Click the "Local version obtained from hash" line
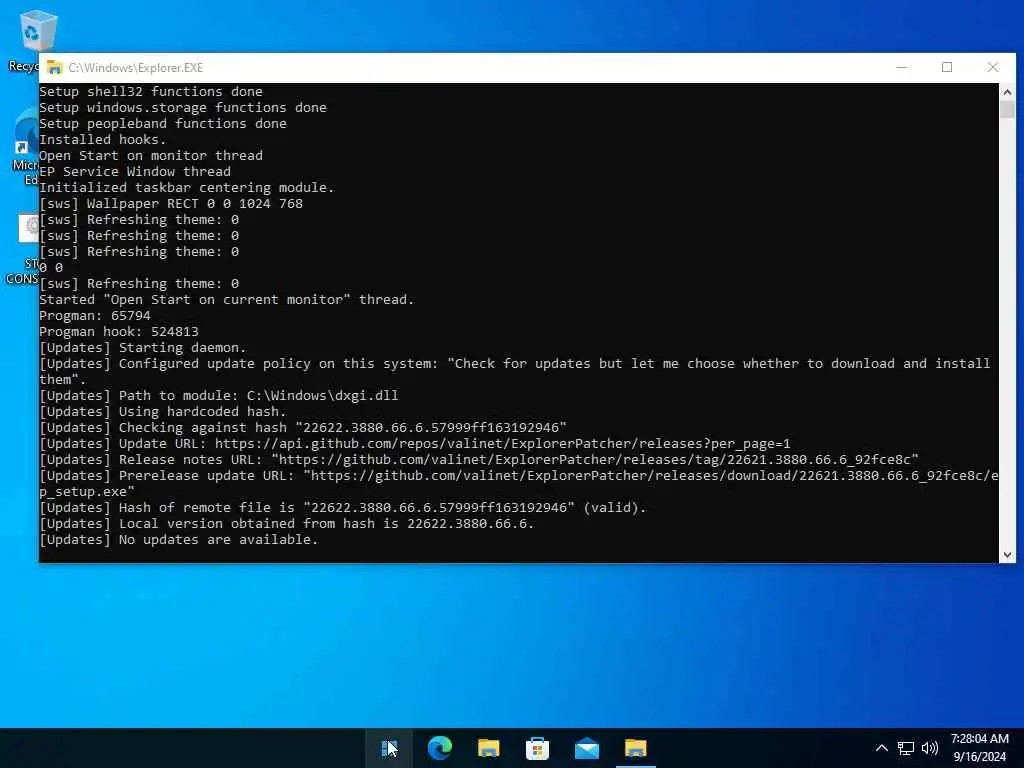The height and width of the screenshot is (768, 1024). tap(287, 524)
